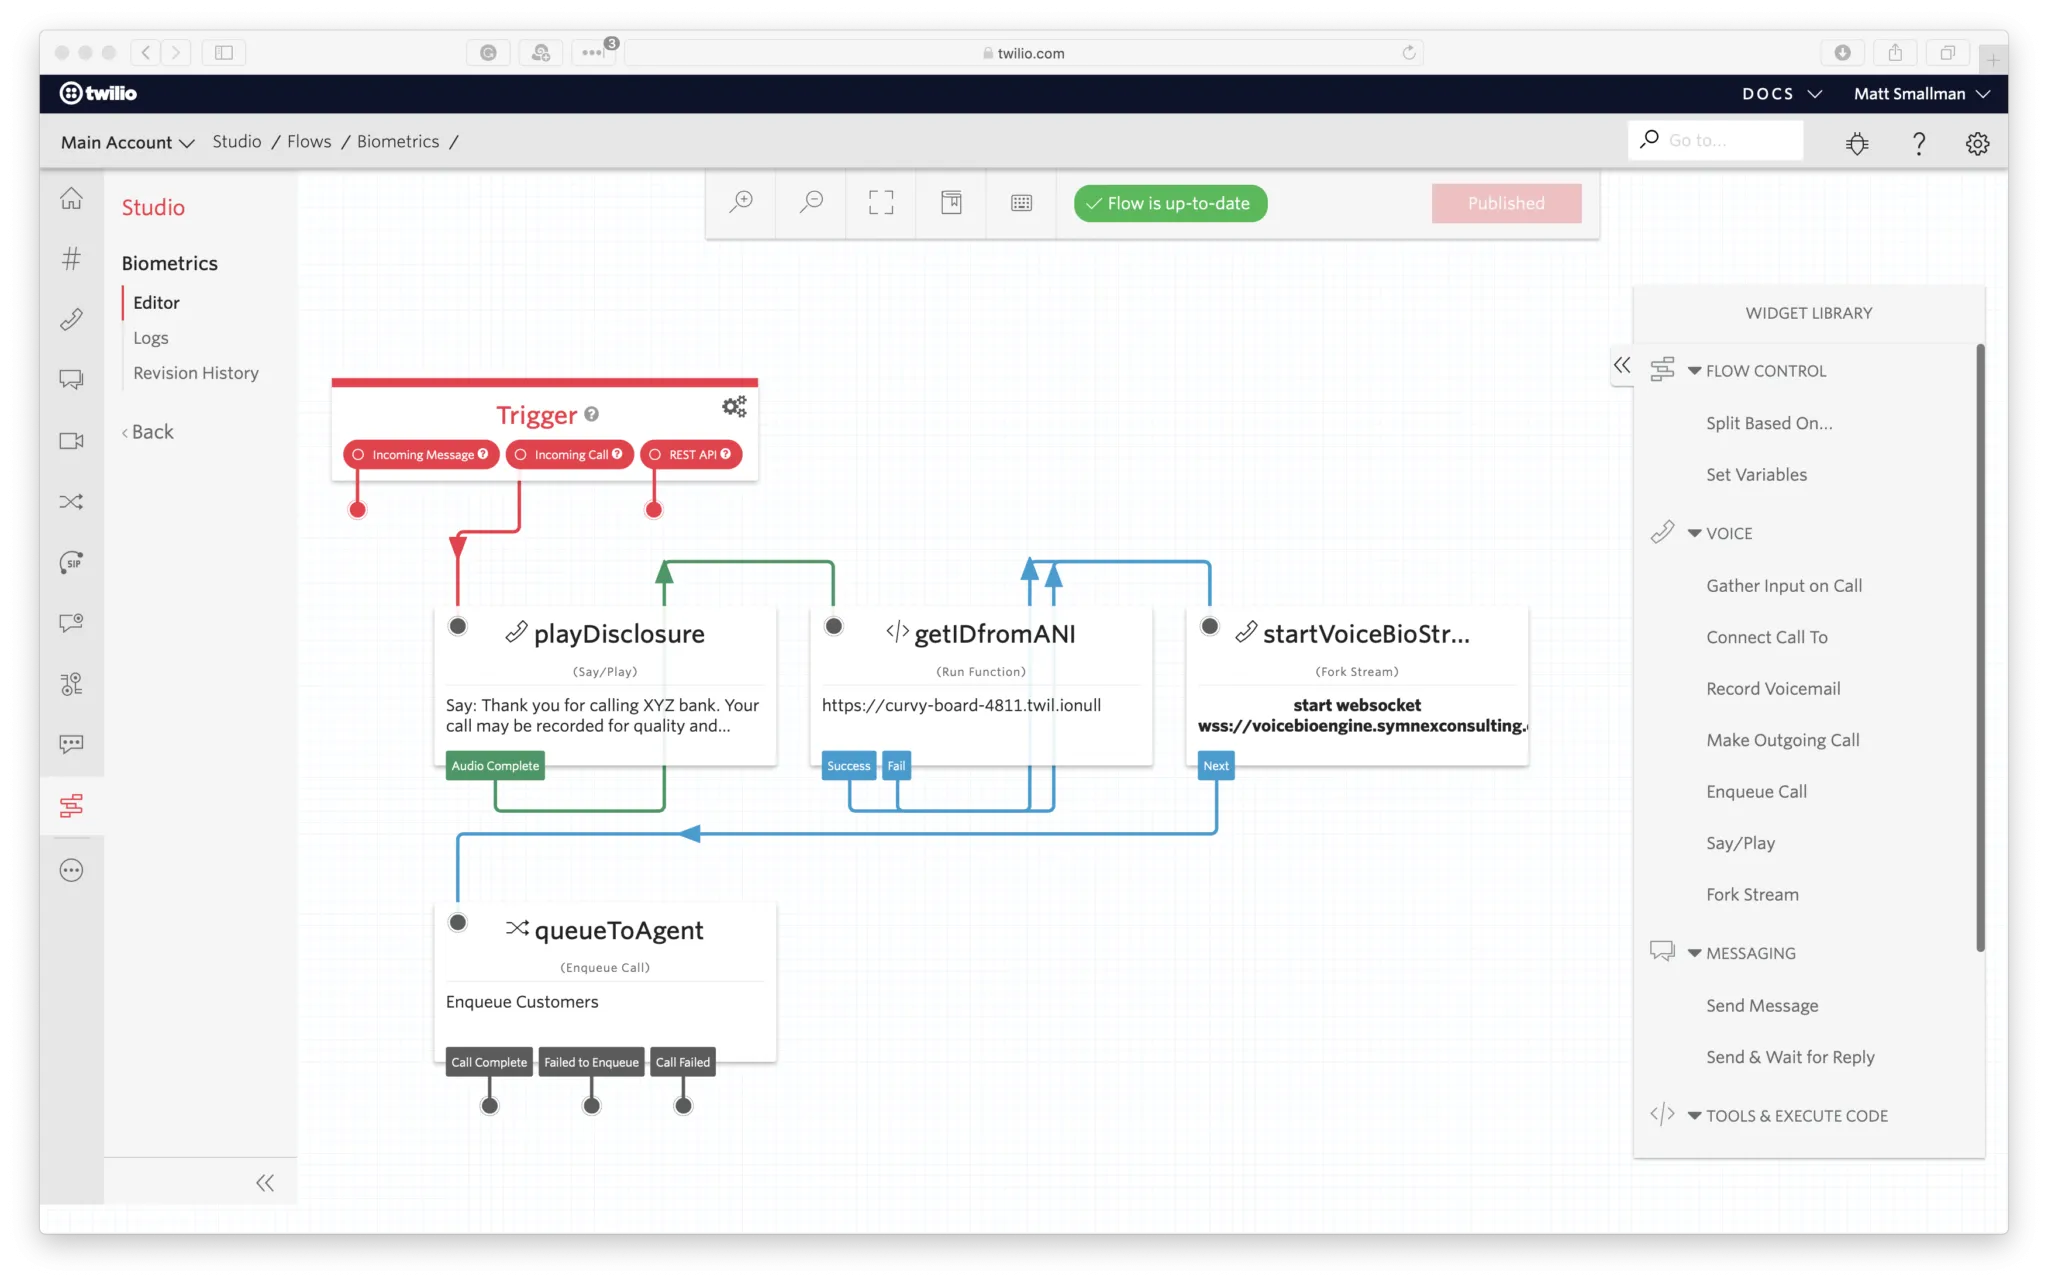Select the Incoming Call trigger radio
The height and width of the screenshot is (1283, 2048).
(521, 454)
